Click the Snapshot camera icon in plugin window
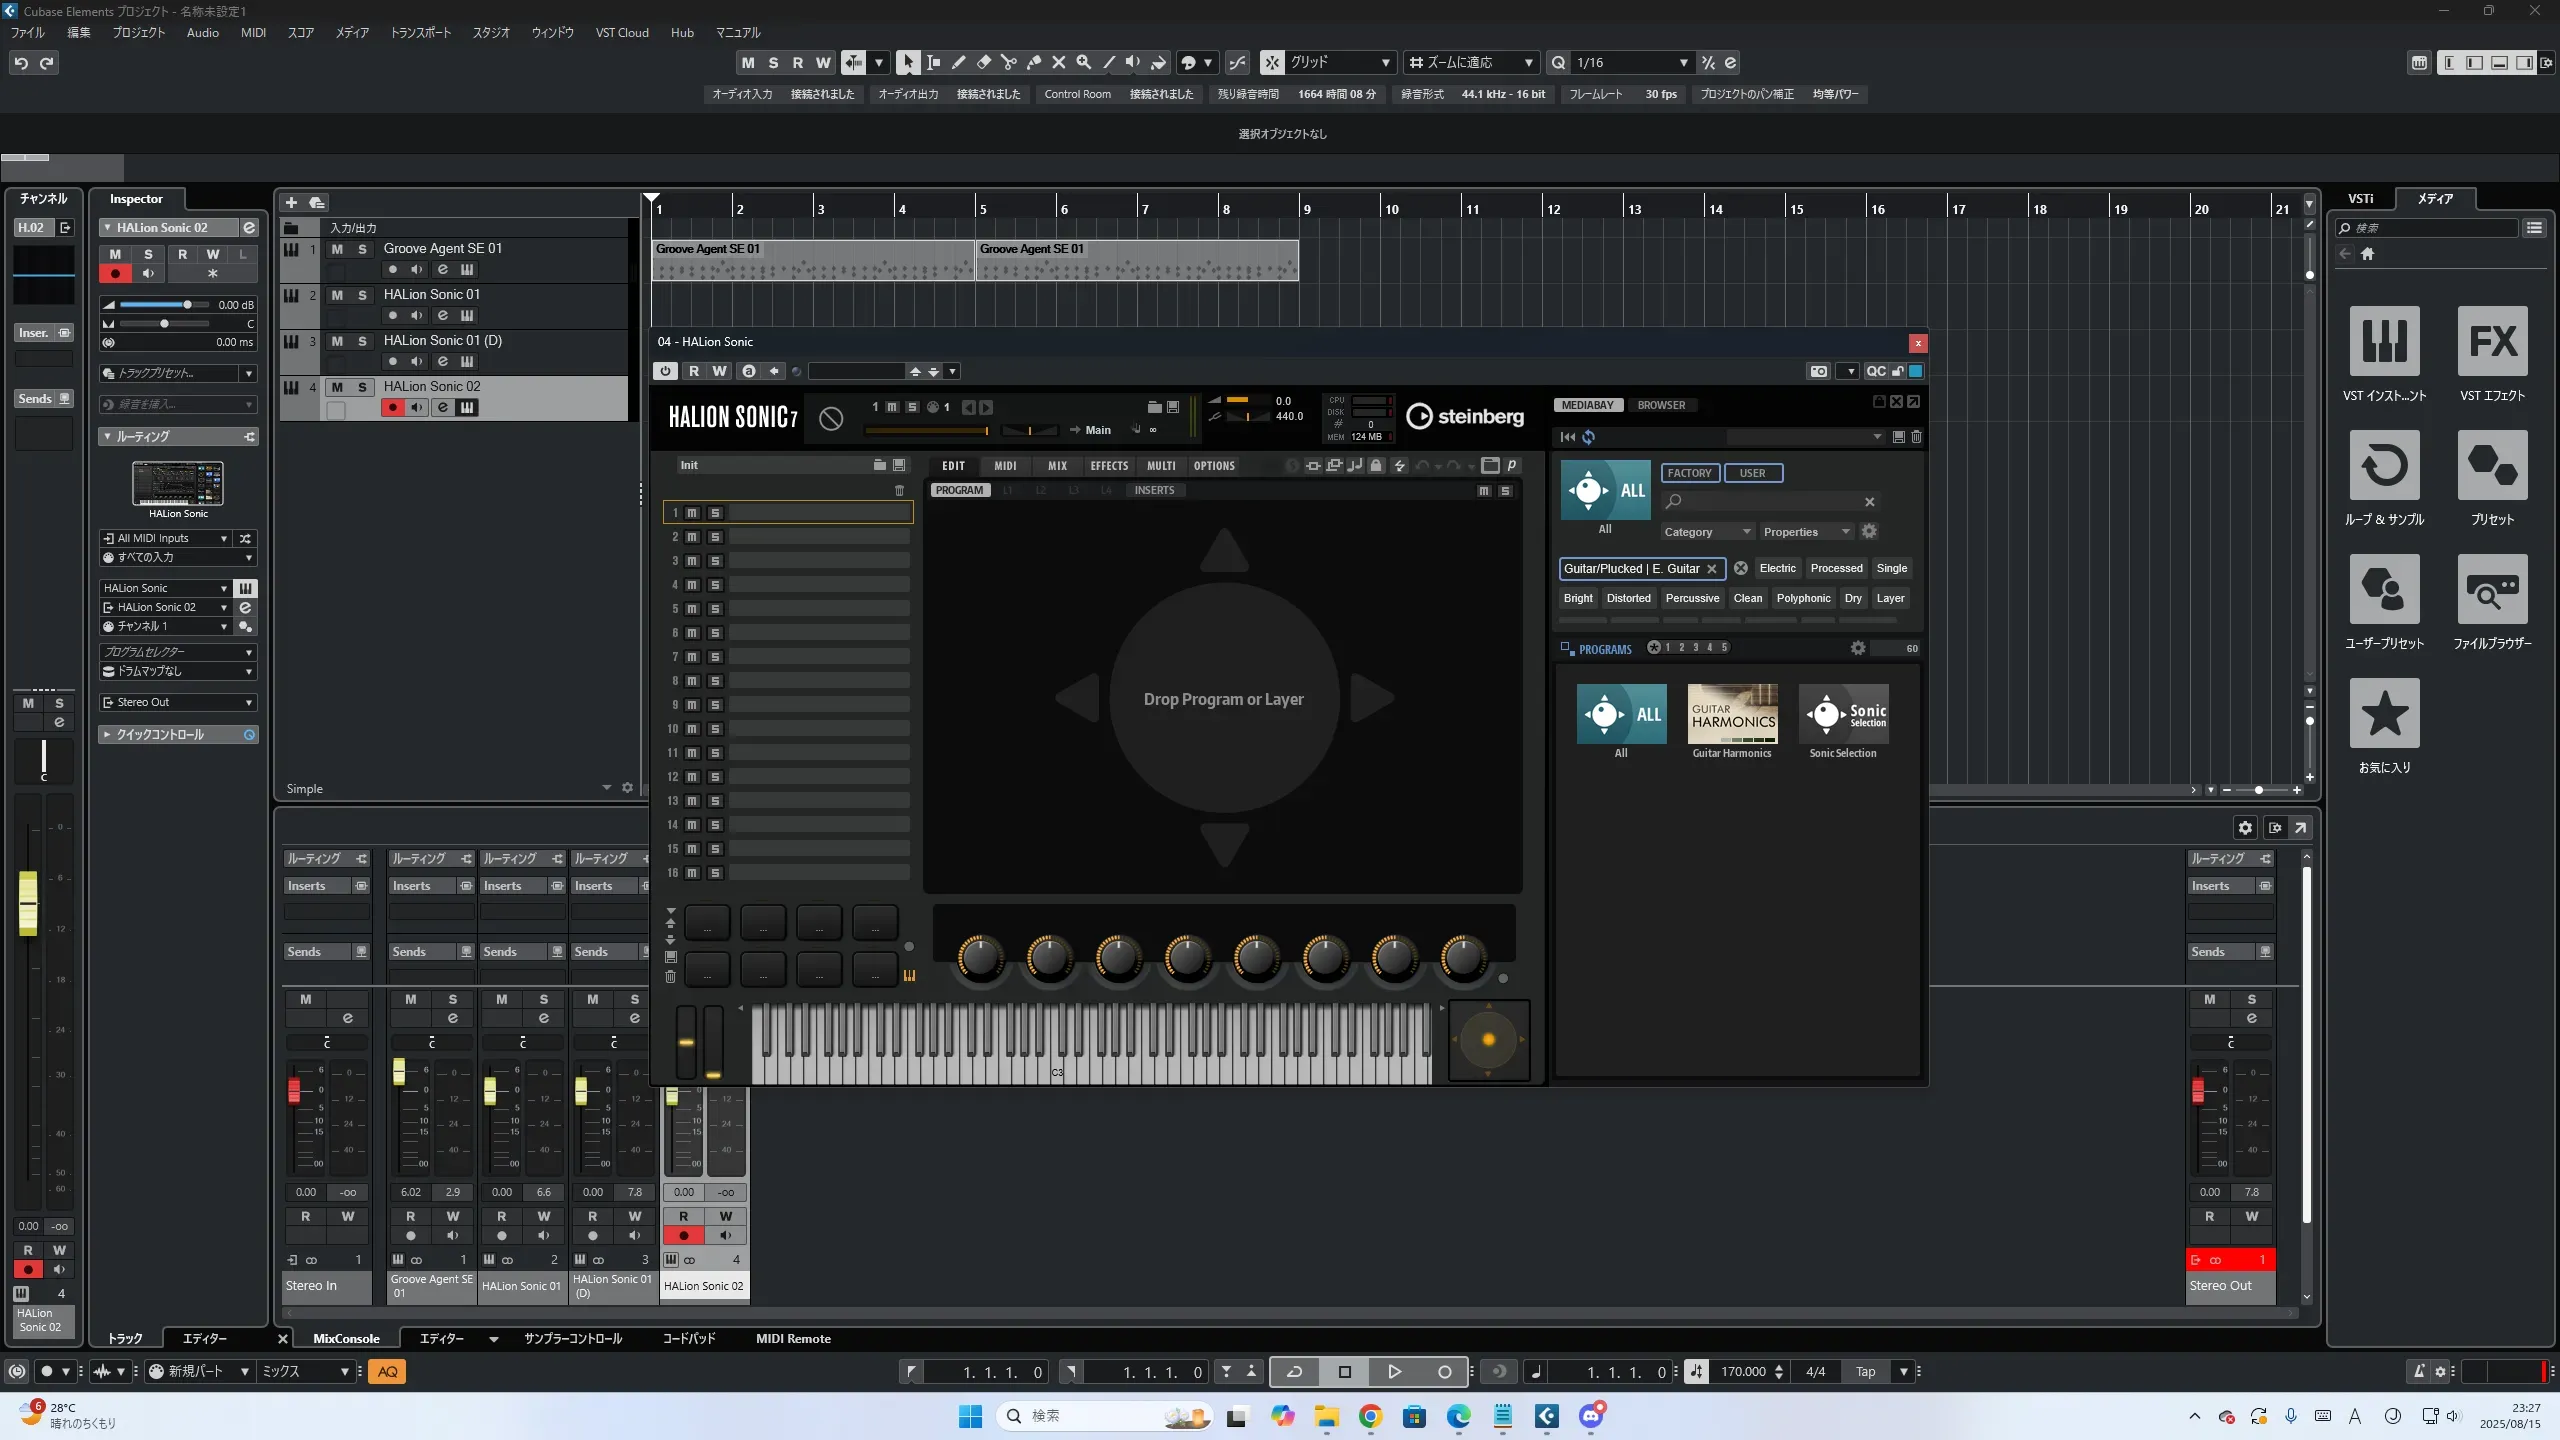The height and width of the screenshot is (1440, 2560). click(1818, 371)
